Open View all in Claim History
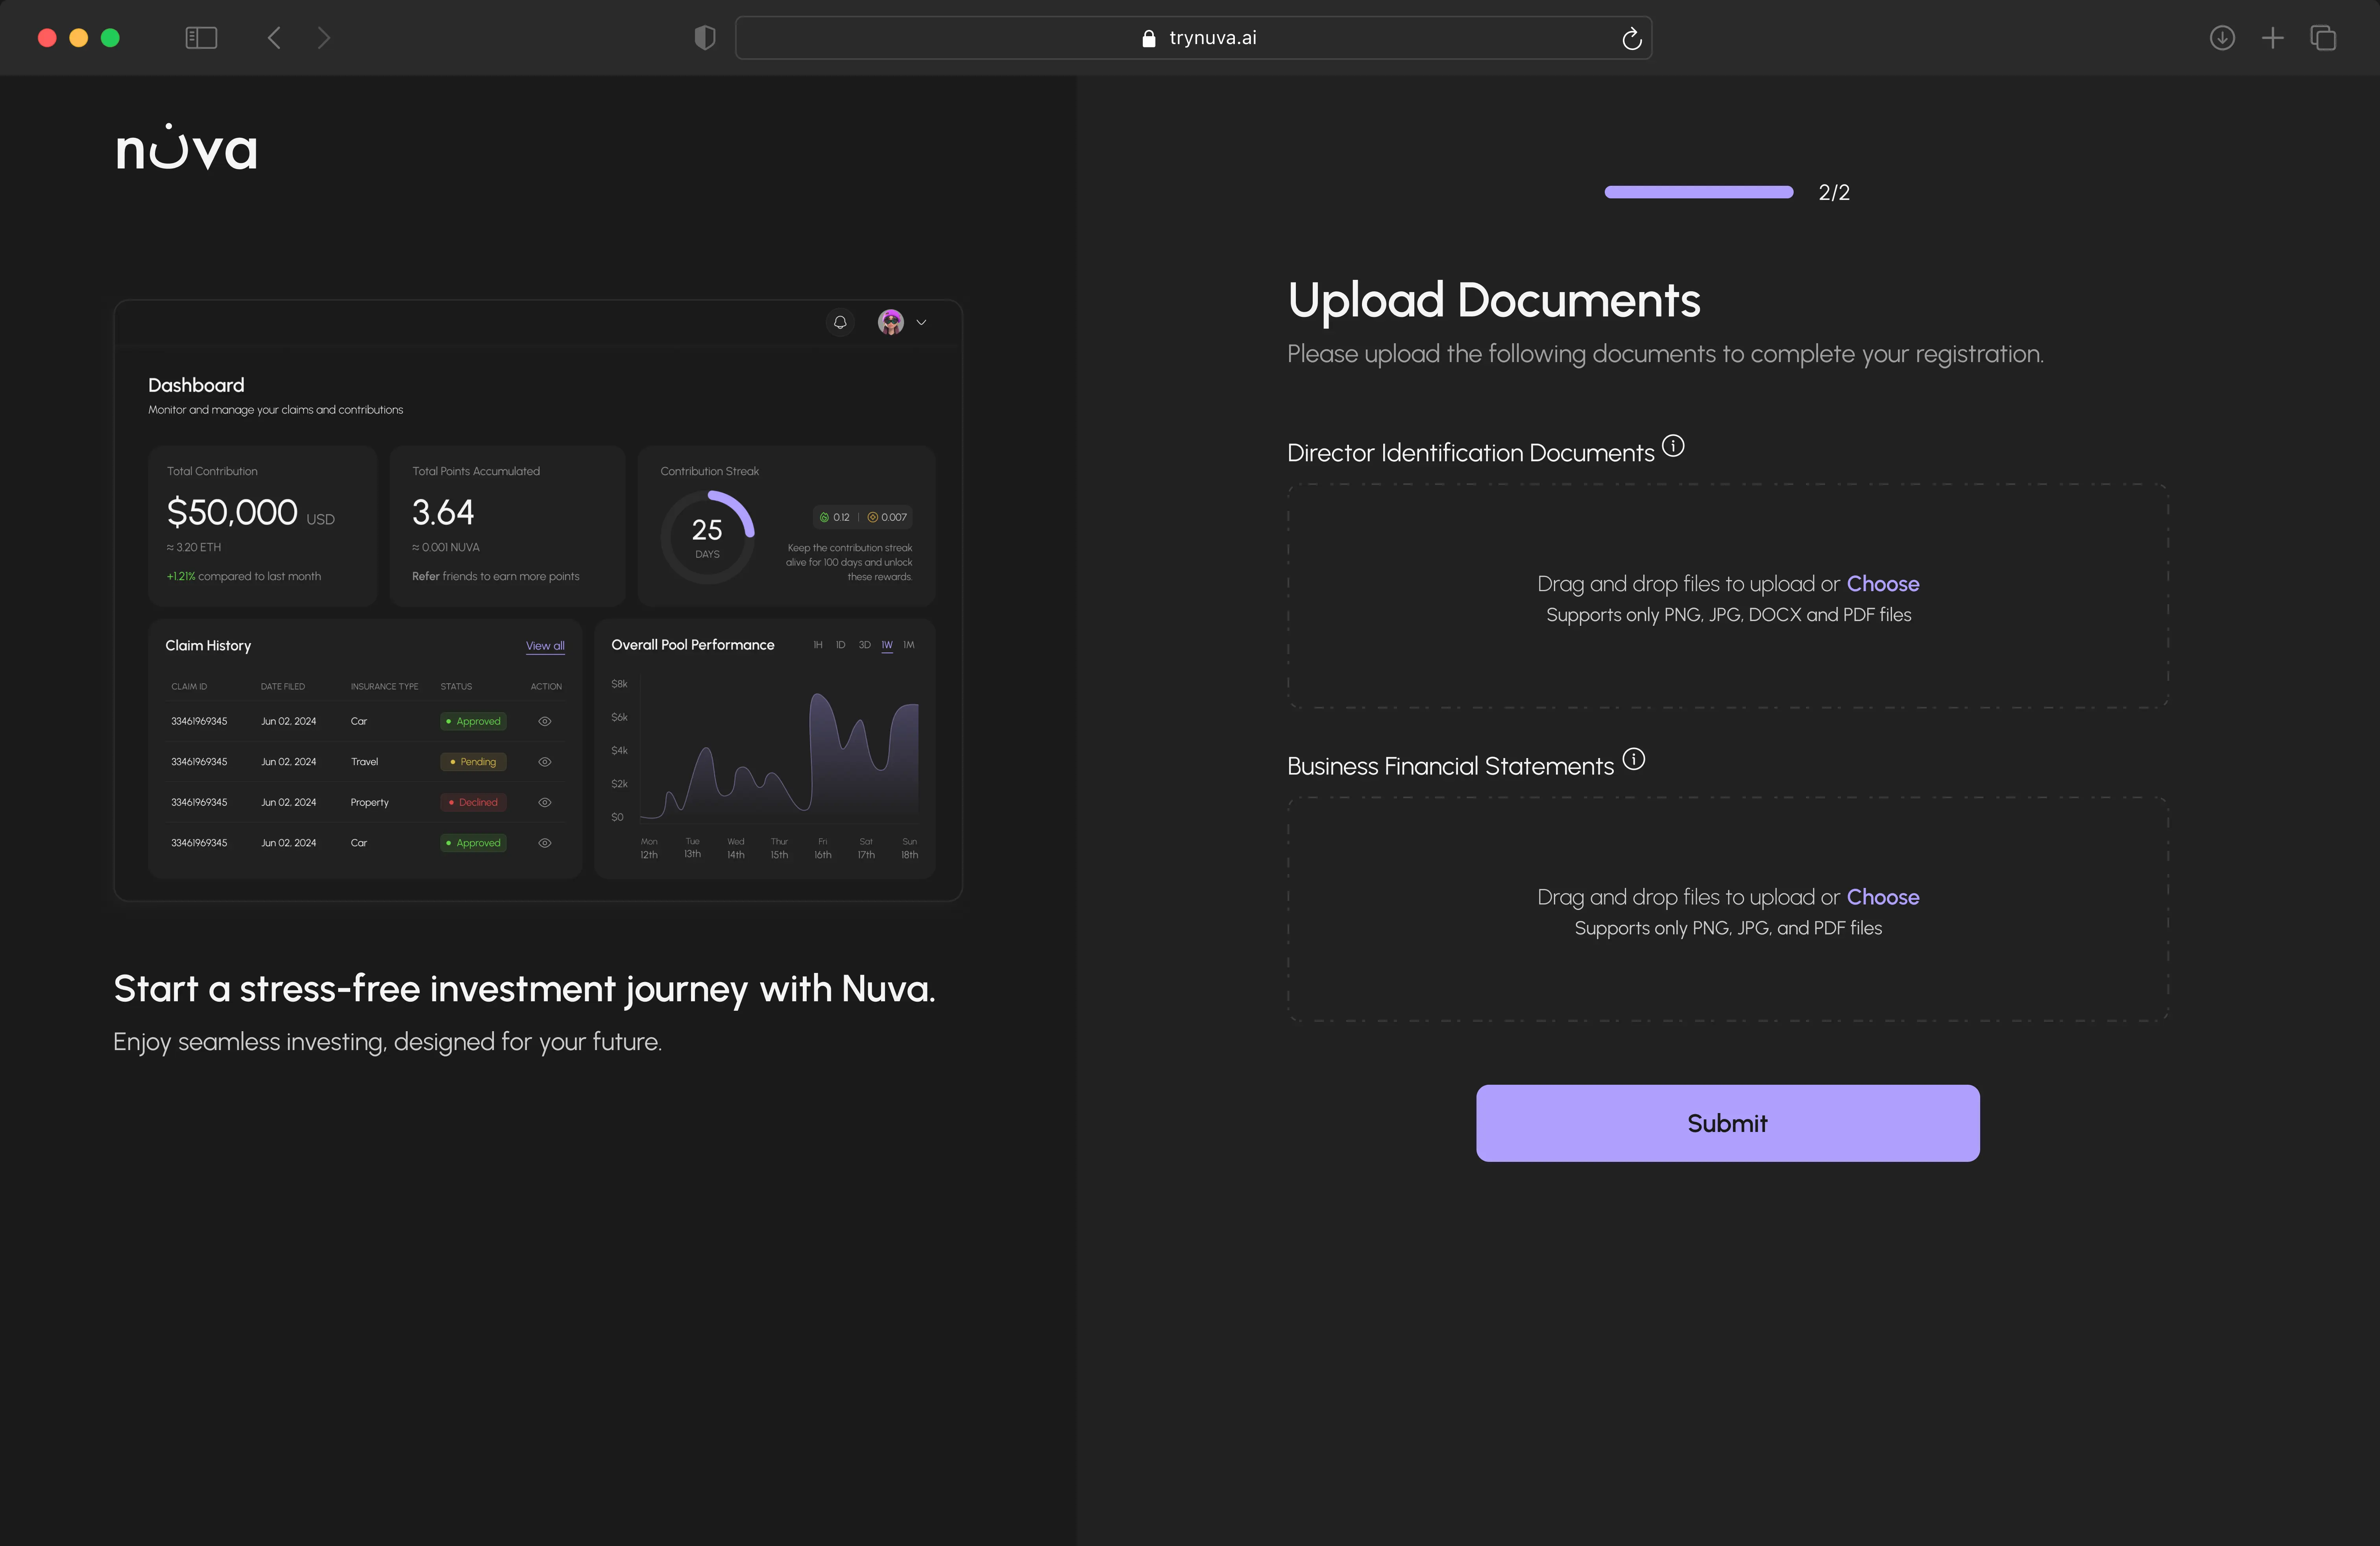Screen dimensions: 2380x1546 point(545,645)
